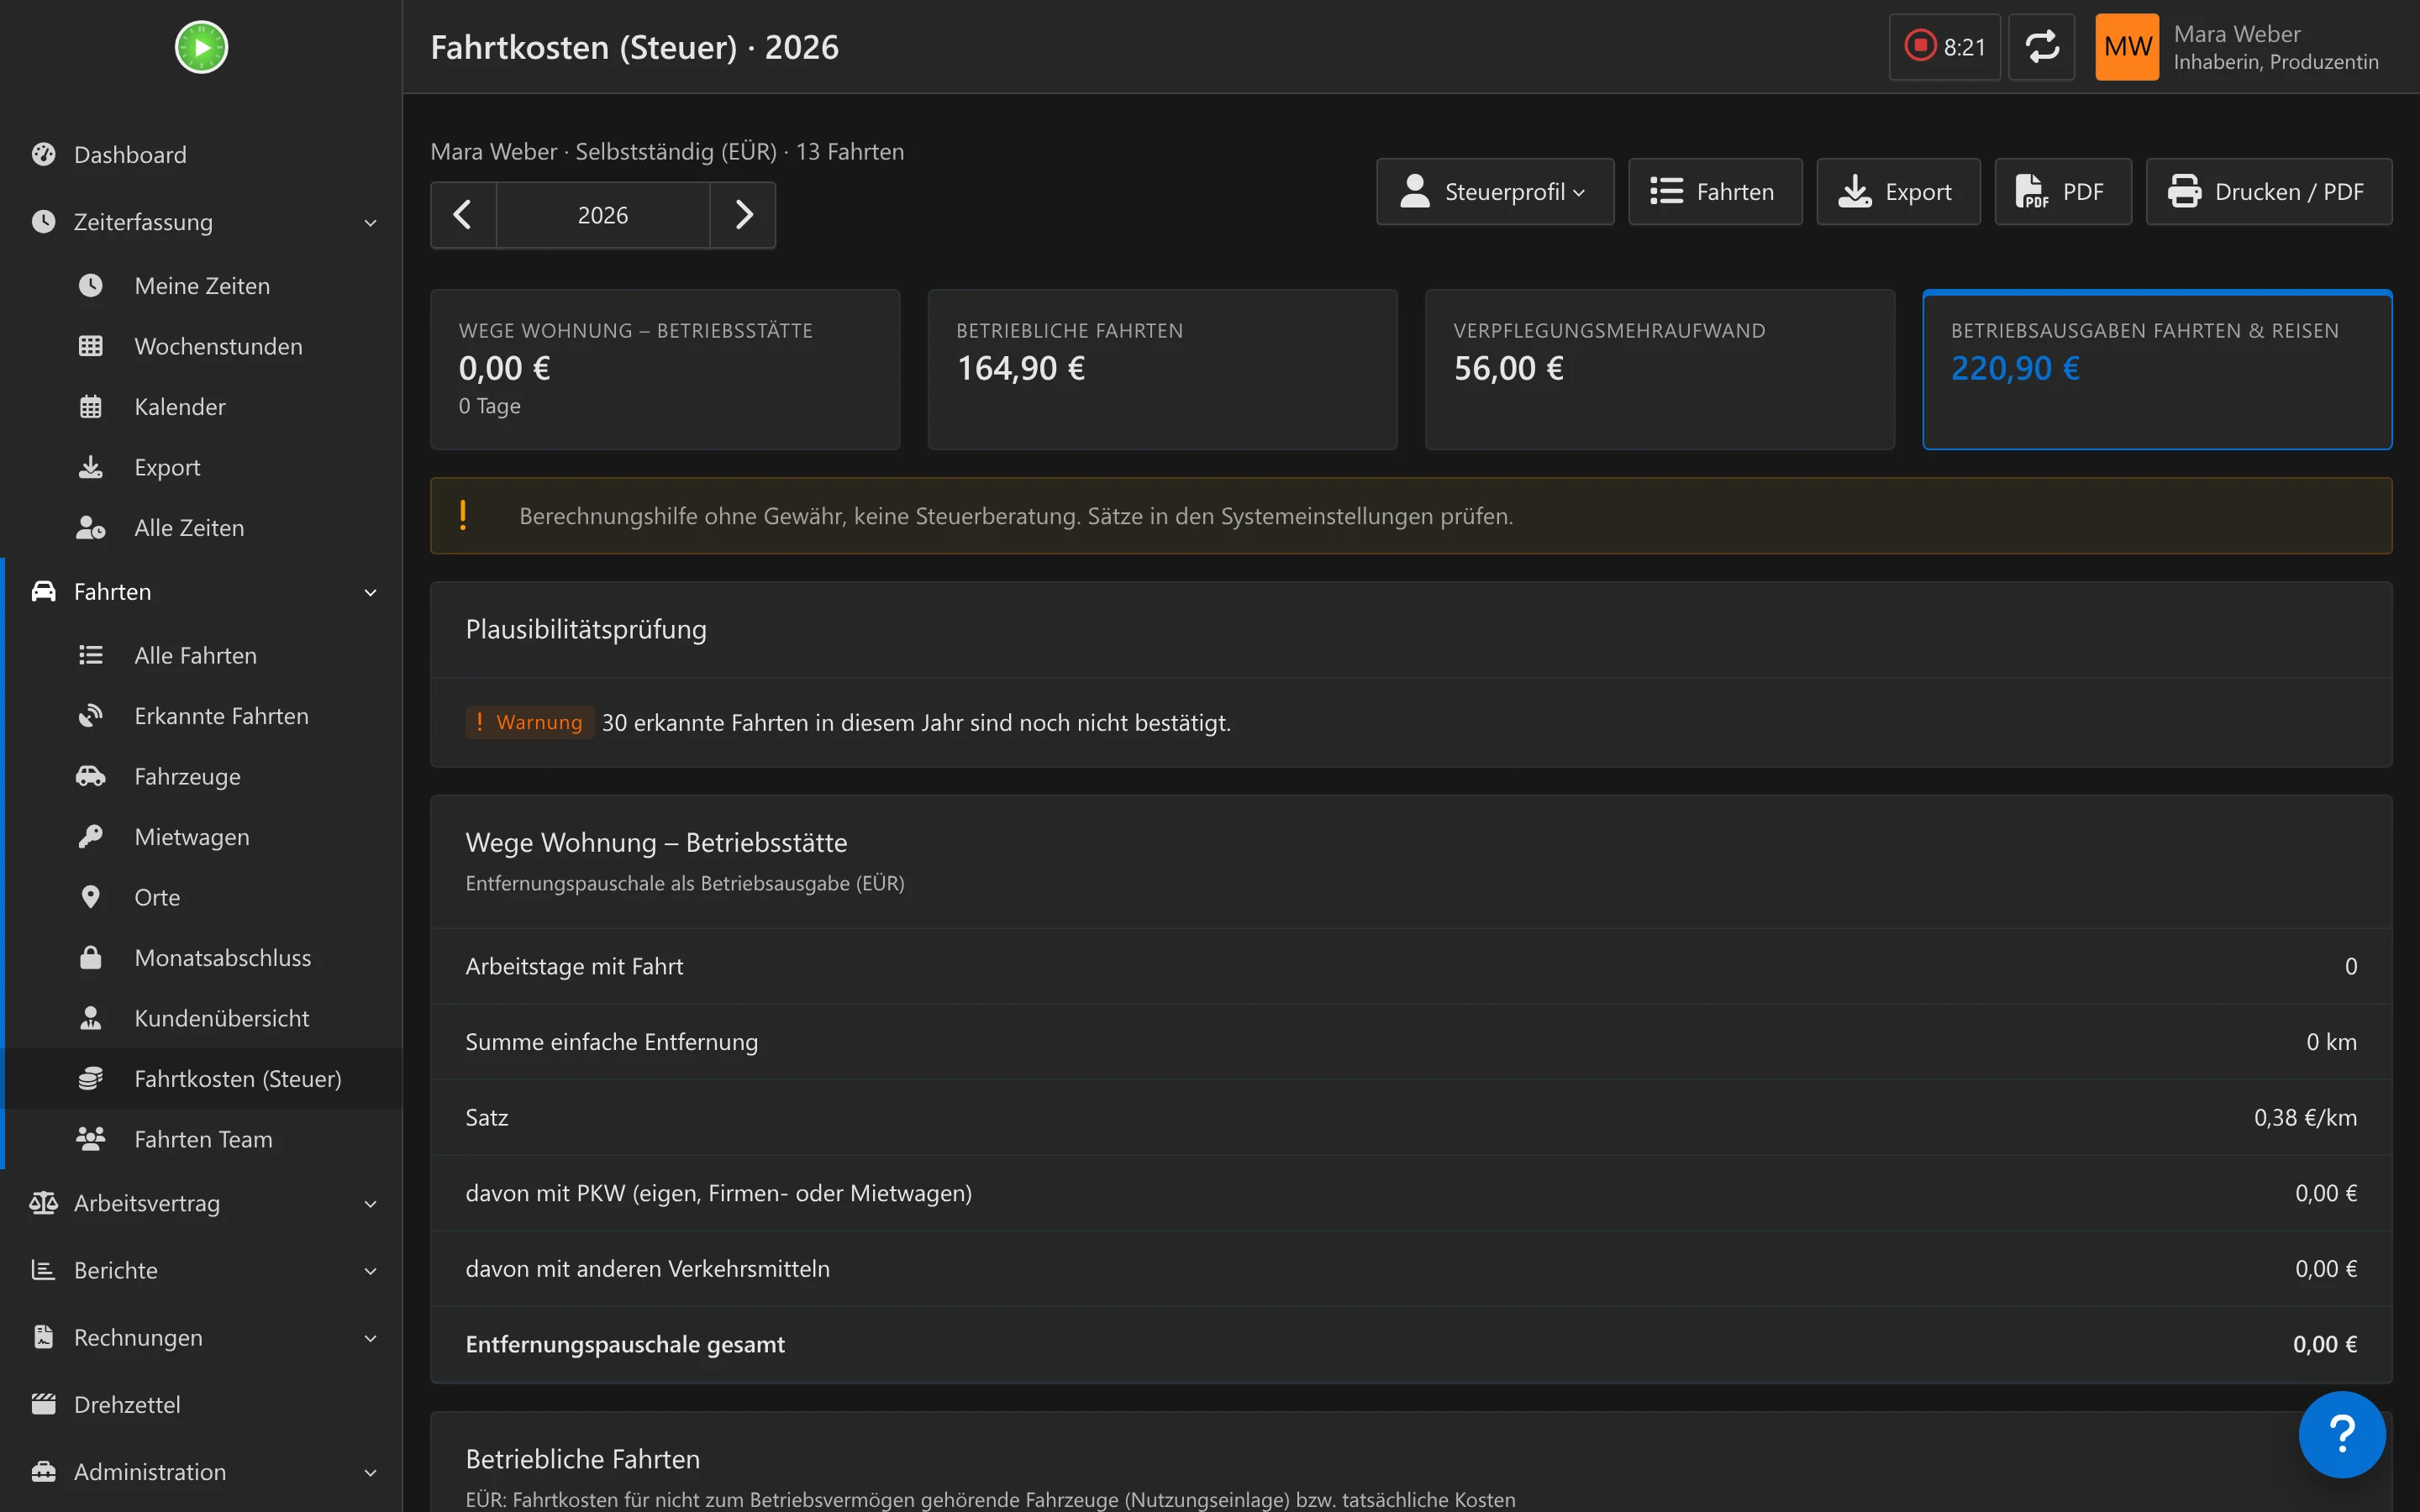Open Drehzettel in sidebar

click(x=201, y=1404)
